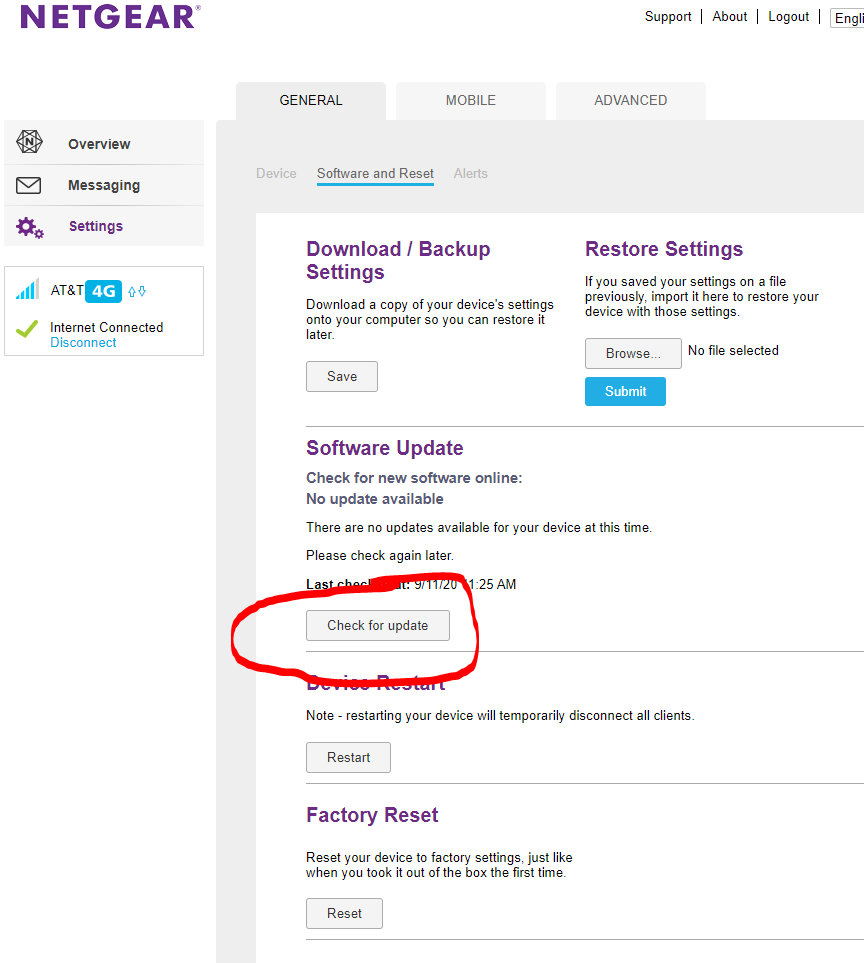The height and width of the screenshot is (963, 864).
Task: Click the green connected checkmark icon
Action: click(27, 329)
